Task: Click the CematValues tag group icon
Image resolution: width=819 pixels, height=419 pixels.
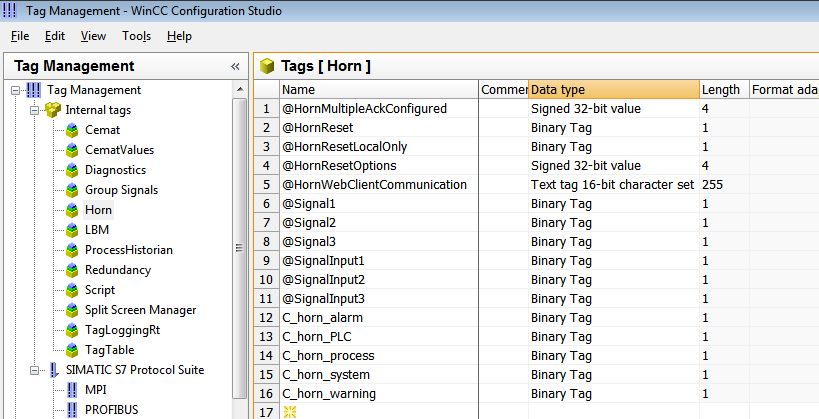Action: pos(72,150)
